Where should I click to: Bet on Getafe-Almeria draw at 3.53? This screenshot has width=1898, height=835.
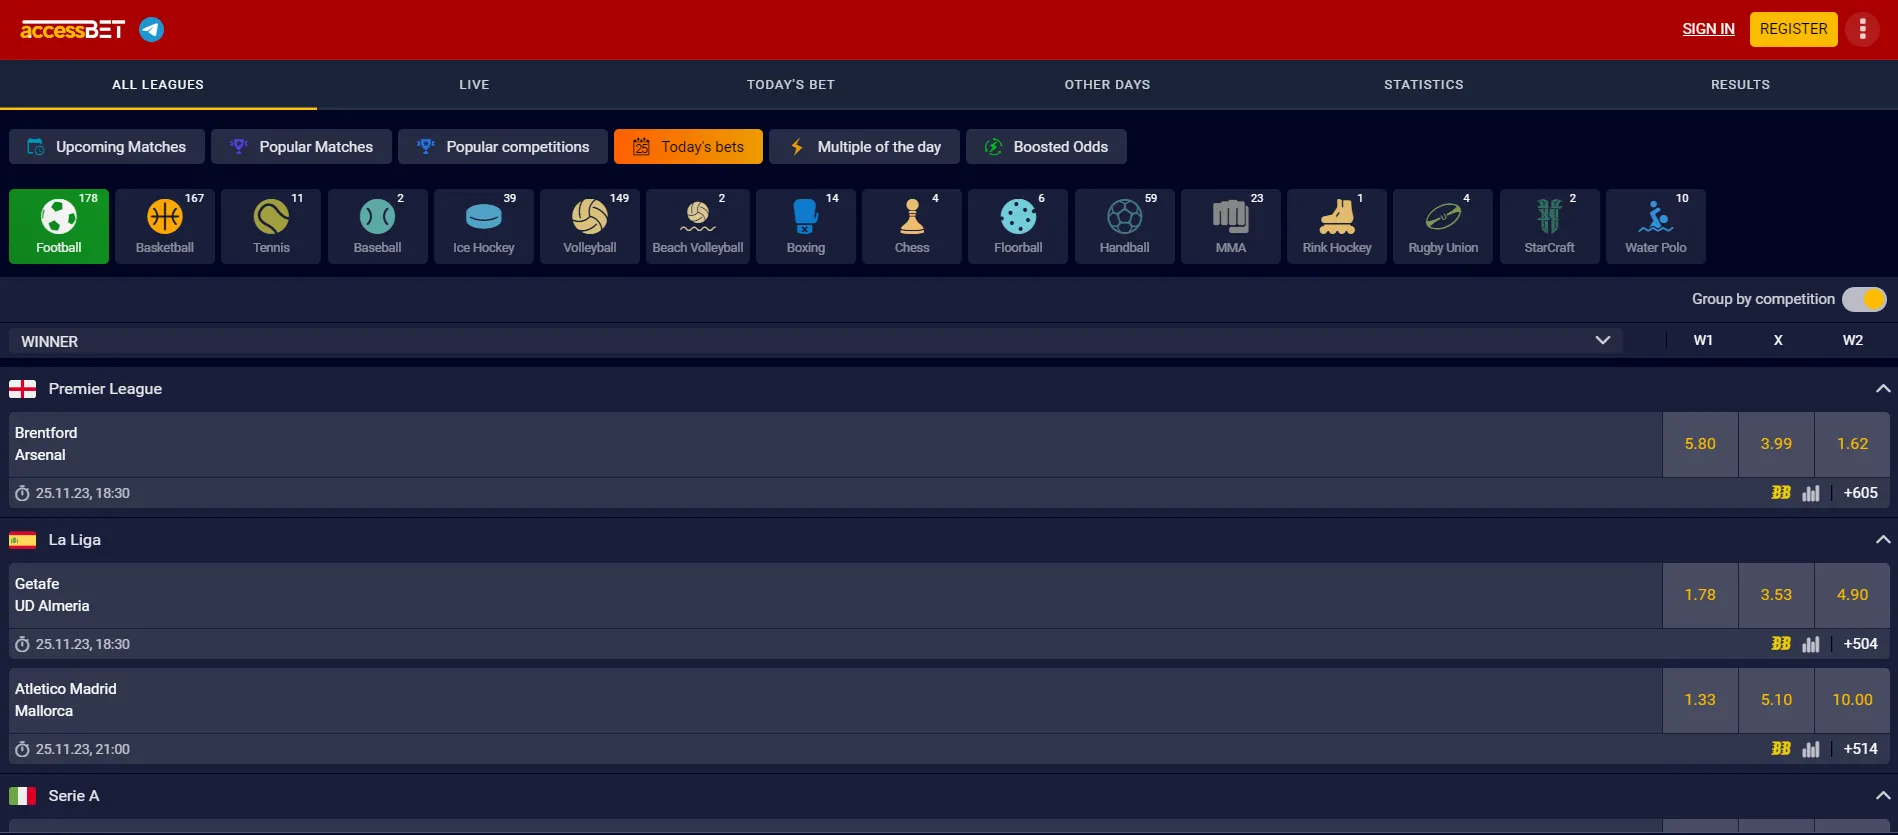click(x=1776, y=595)
